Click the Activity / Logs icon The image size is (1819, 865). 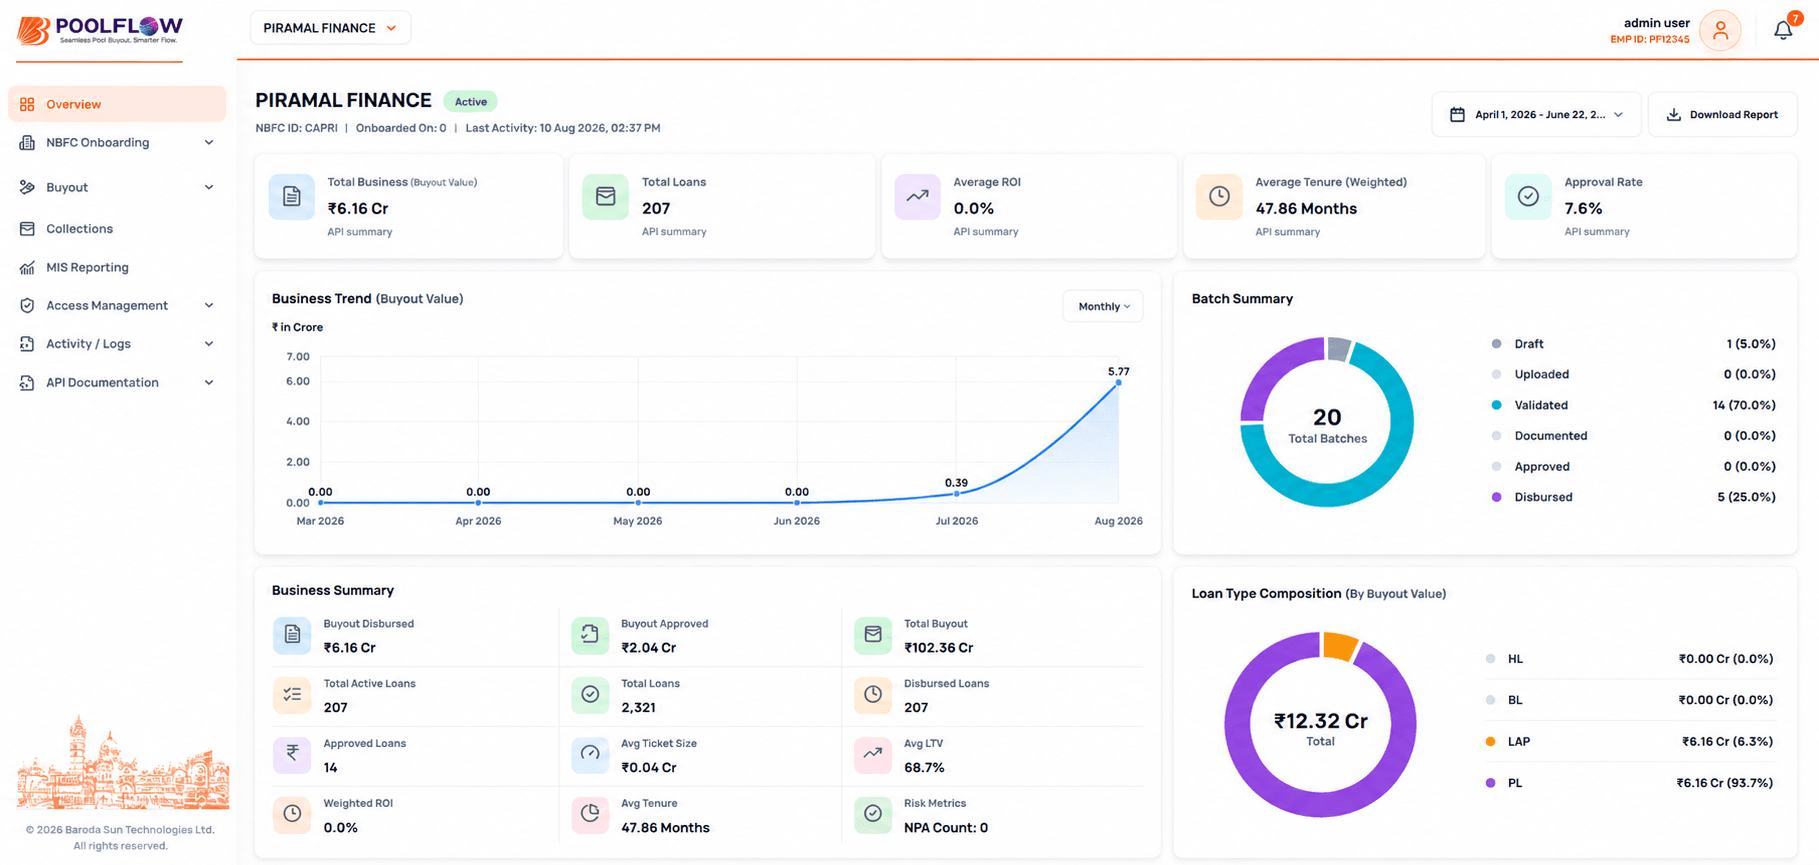point(27,344)
